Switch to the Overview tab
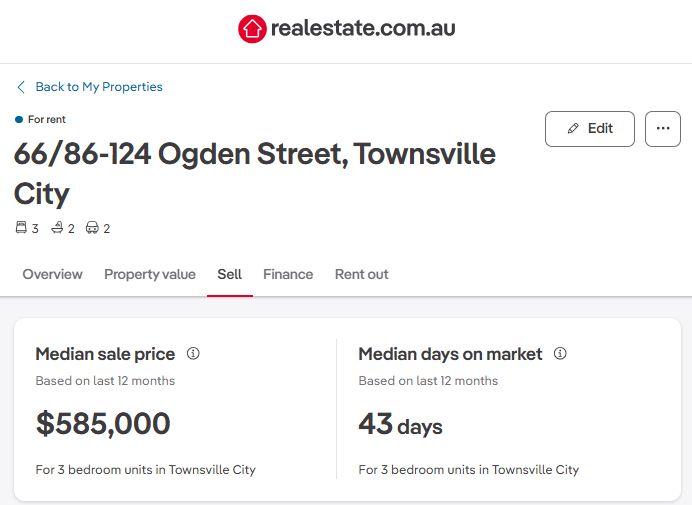 (x=53, y=274)
